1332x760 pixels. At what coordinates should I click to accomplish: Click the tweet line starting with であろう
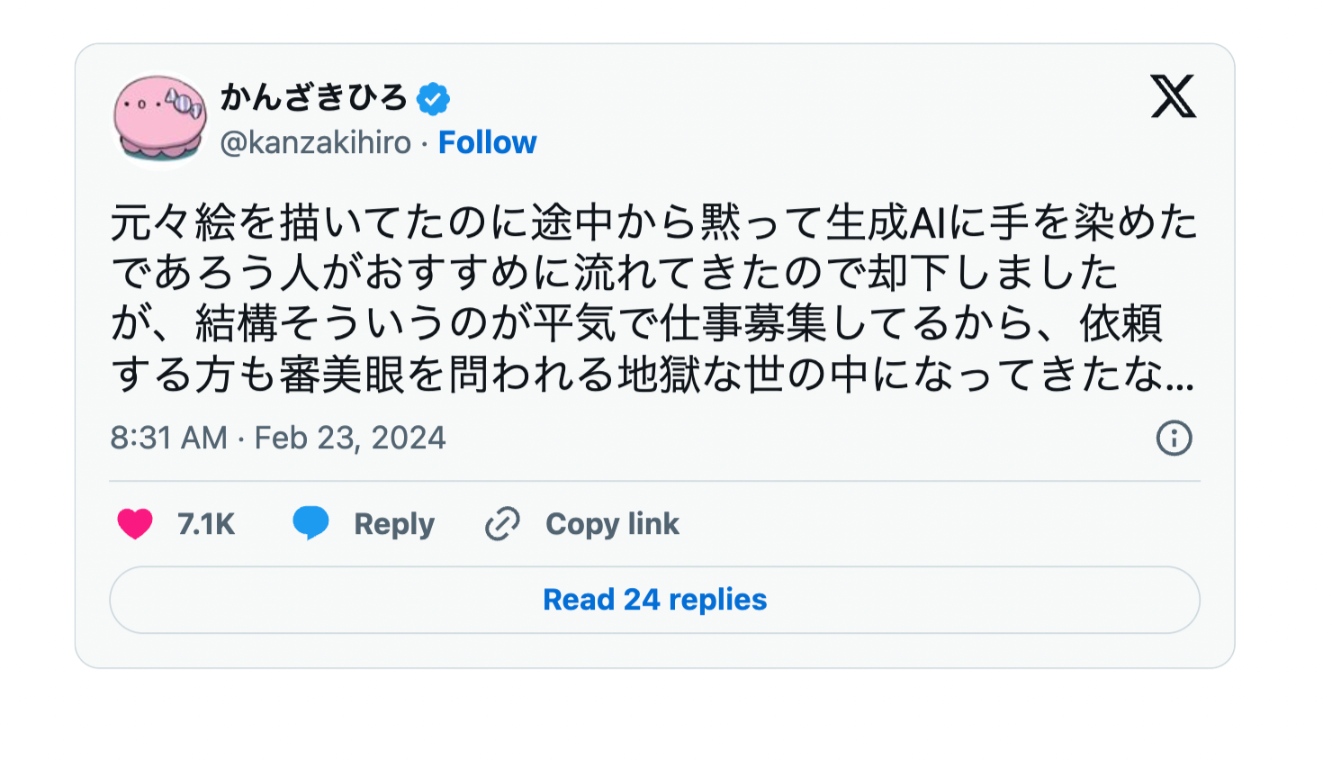(x=615, y=273)
